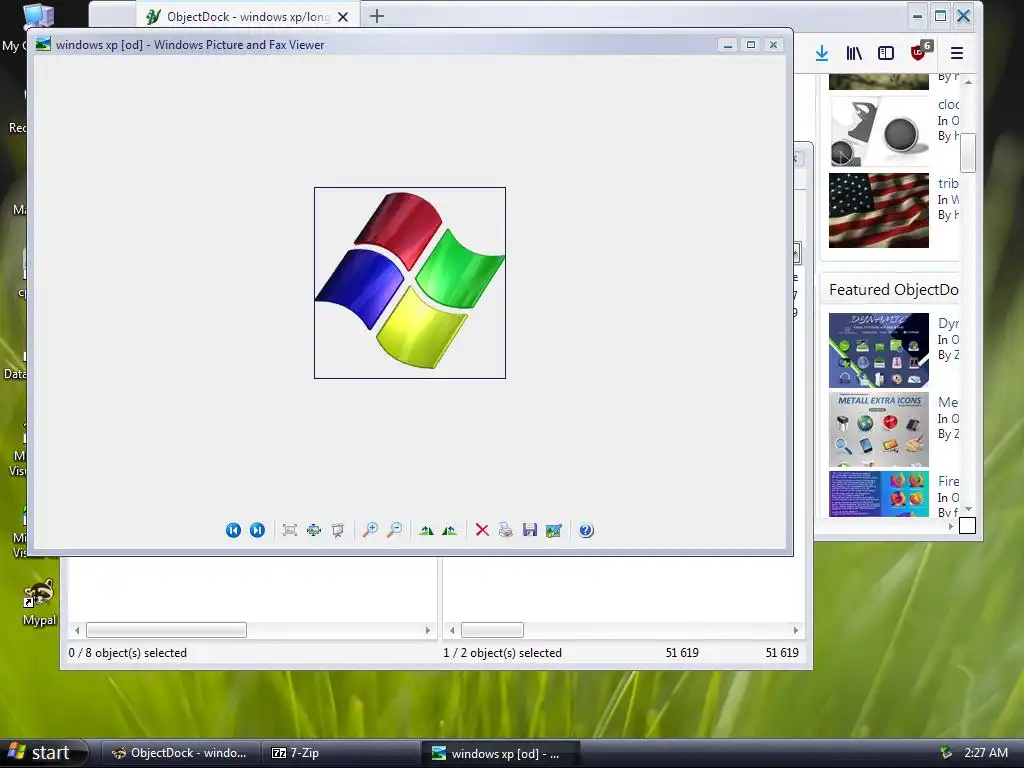Click '1 / 2 object(s) selected' status

(502, 653)
